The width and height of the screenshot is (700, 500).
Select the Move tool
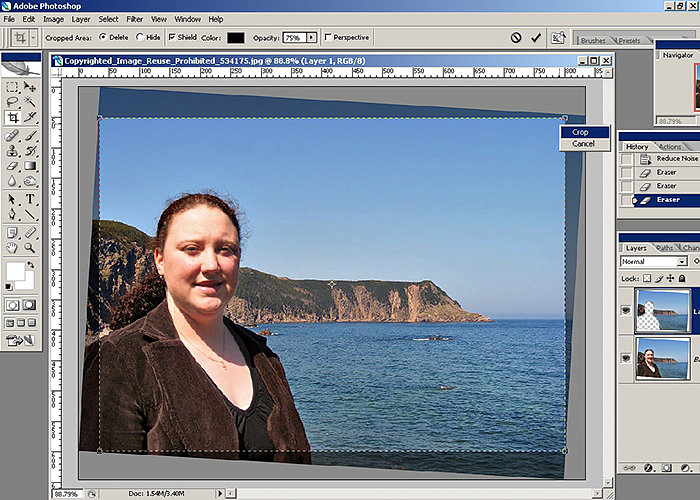click(x=30, y=87)
